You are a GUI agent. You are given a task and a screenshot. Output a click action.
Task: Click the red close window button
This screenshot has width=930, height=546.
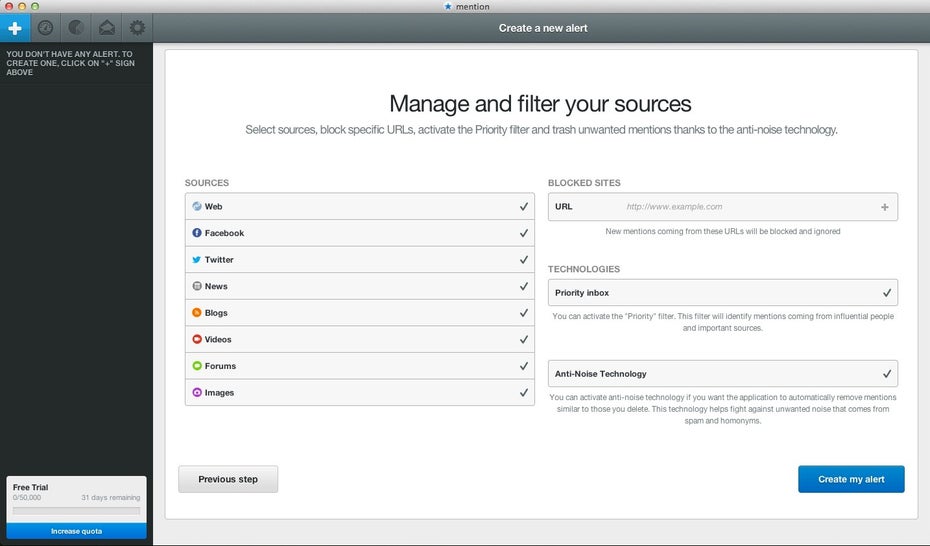[x=9, y=6]
